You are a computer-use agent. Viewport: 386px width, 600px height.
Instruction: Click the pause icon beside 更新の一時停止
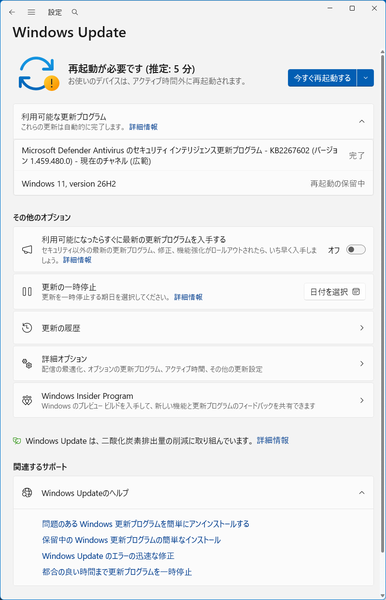click(x=27, y=292)
